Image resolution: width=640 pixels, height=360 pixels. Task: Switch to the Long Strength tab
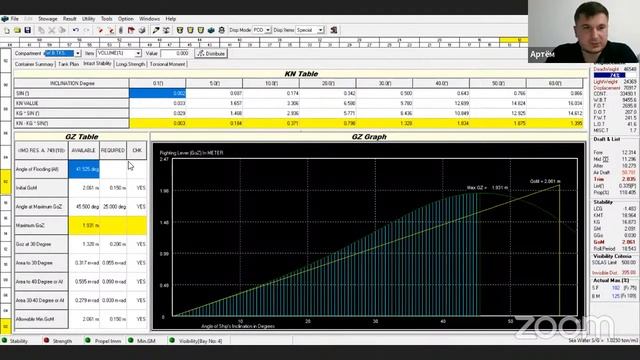pos(130,64)
